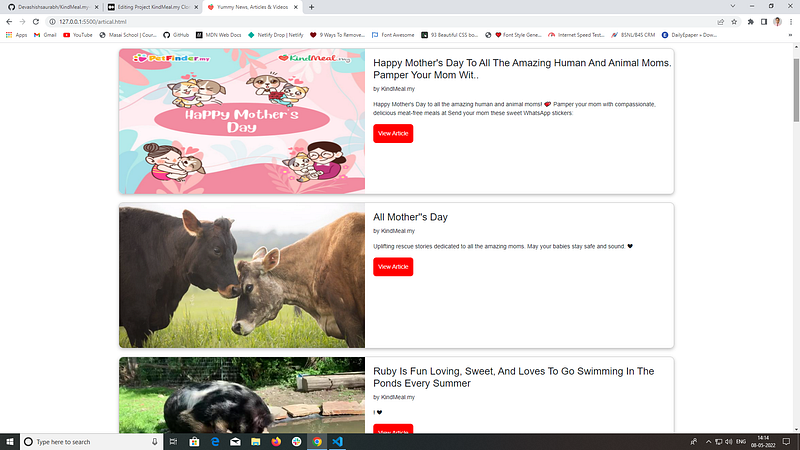Click the taskbar microphone search icon
Viewport: 800px width, 450px height.
pos(154,442)
